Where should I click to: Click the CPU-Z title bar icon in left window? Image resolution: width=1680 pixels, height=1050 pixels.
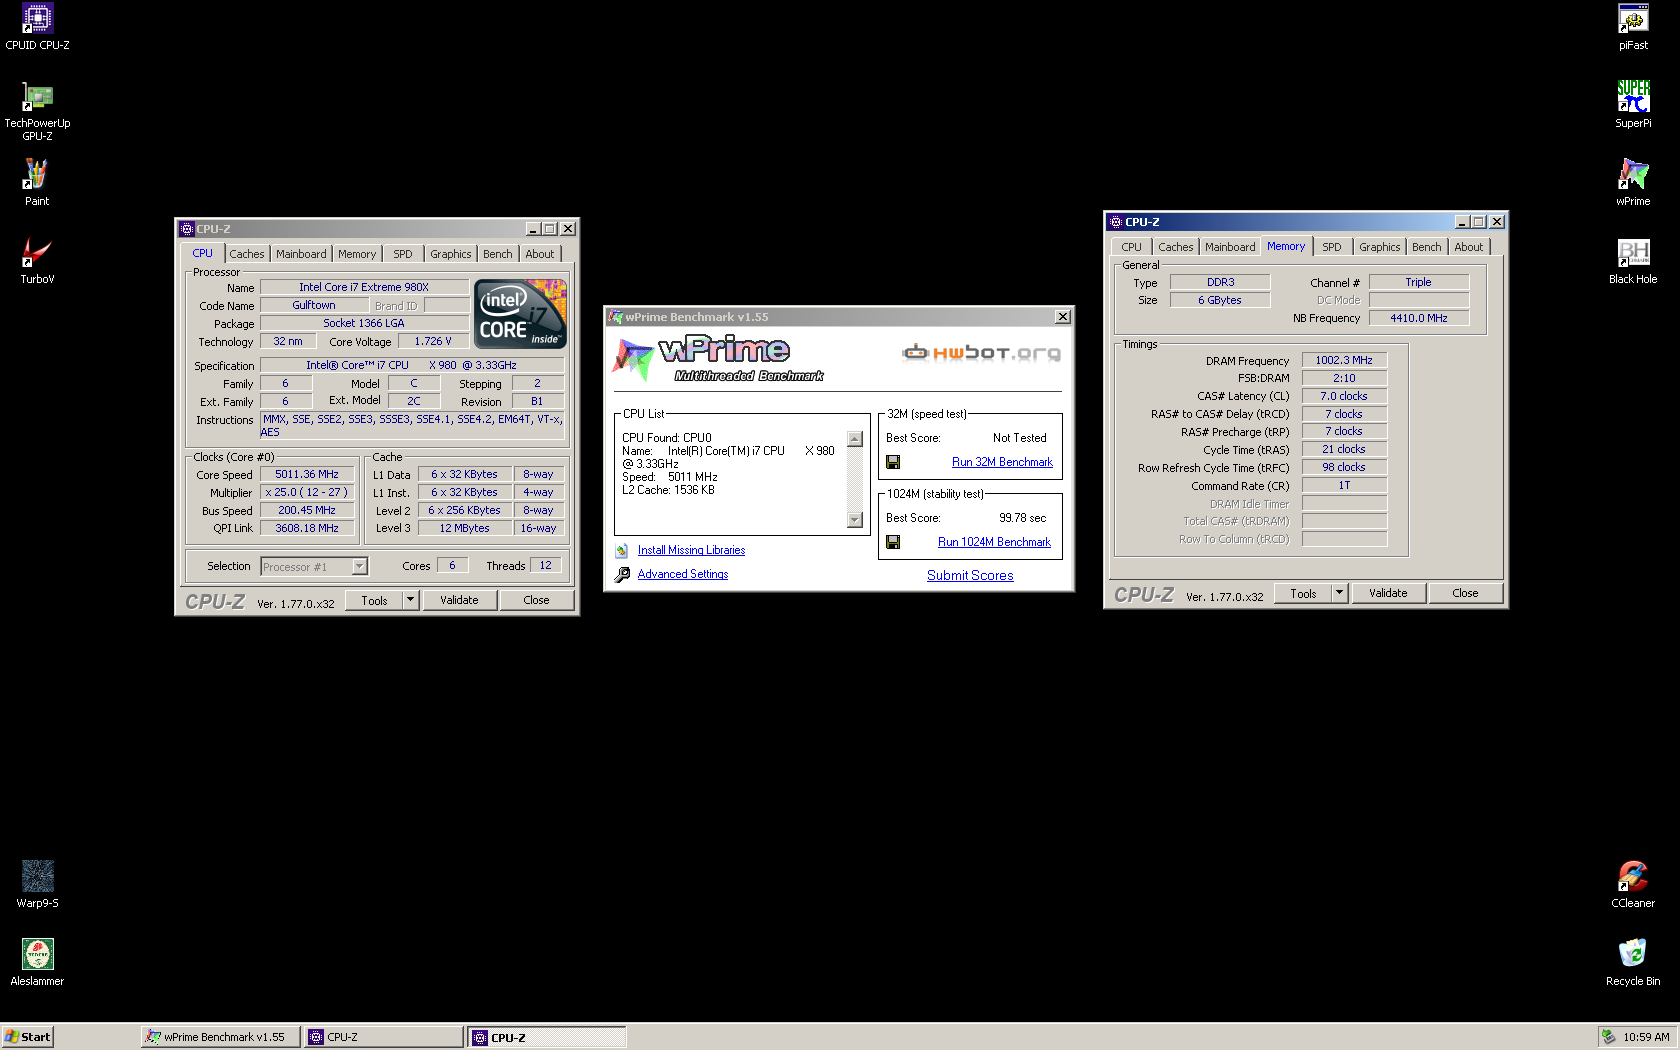pyautogui.click(x=186, y=229)
